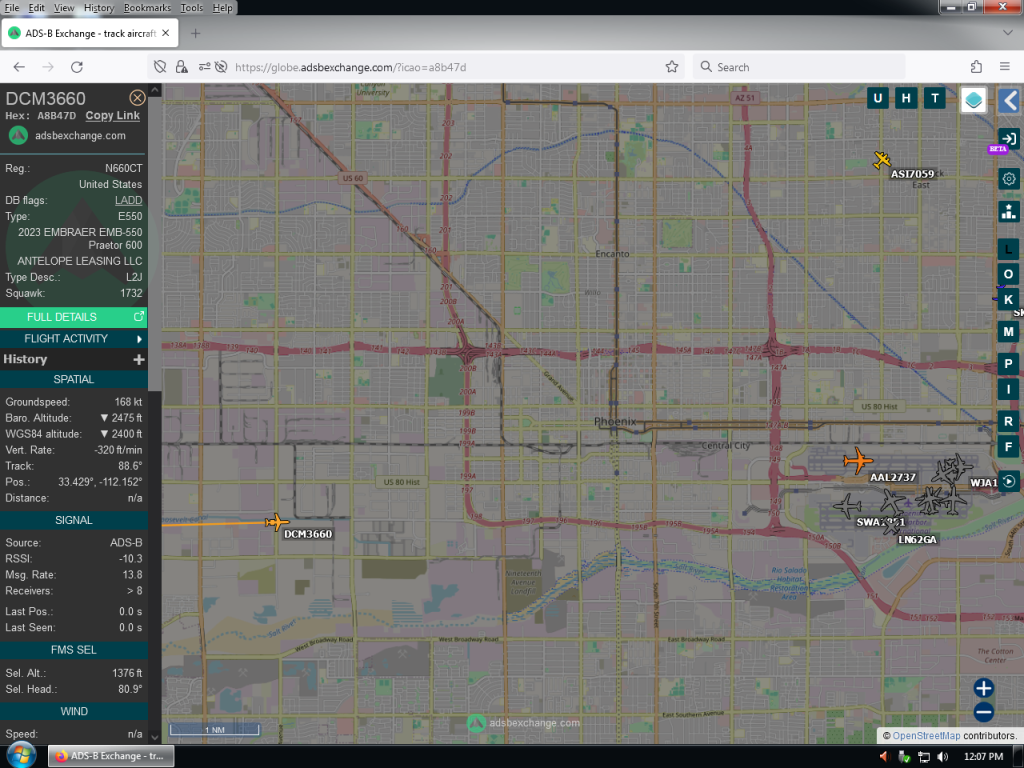Viewport: 1024px width, 768px height.
Task: Toggle the T tracks button
Action: (x=935, y=99)
